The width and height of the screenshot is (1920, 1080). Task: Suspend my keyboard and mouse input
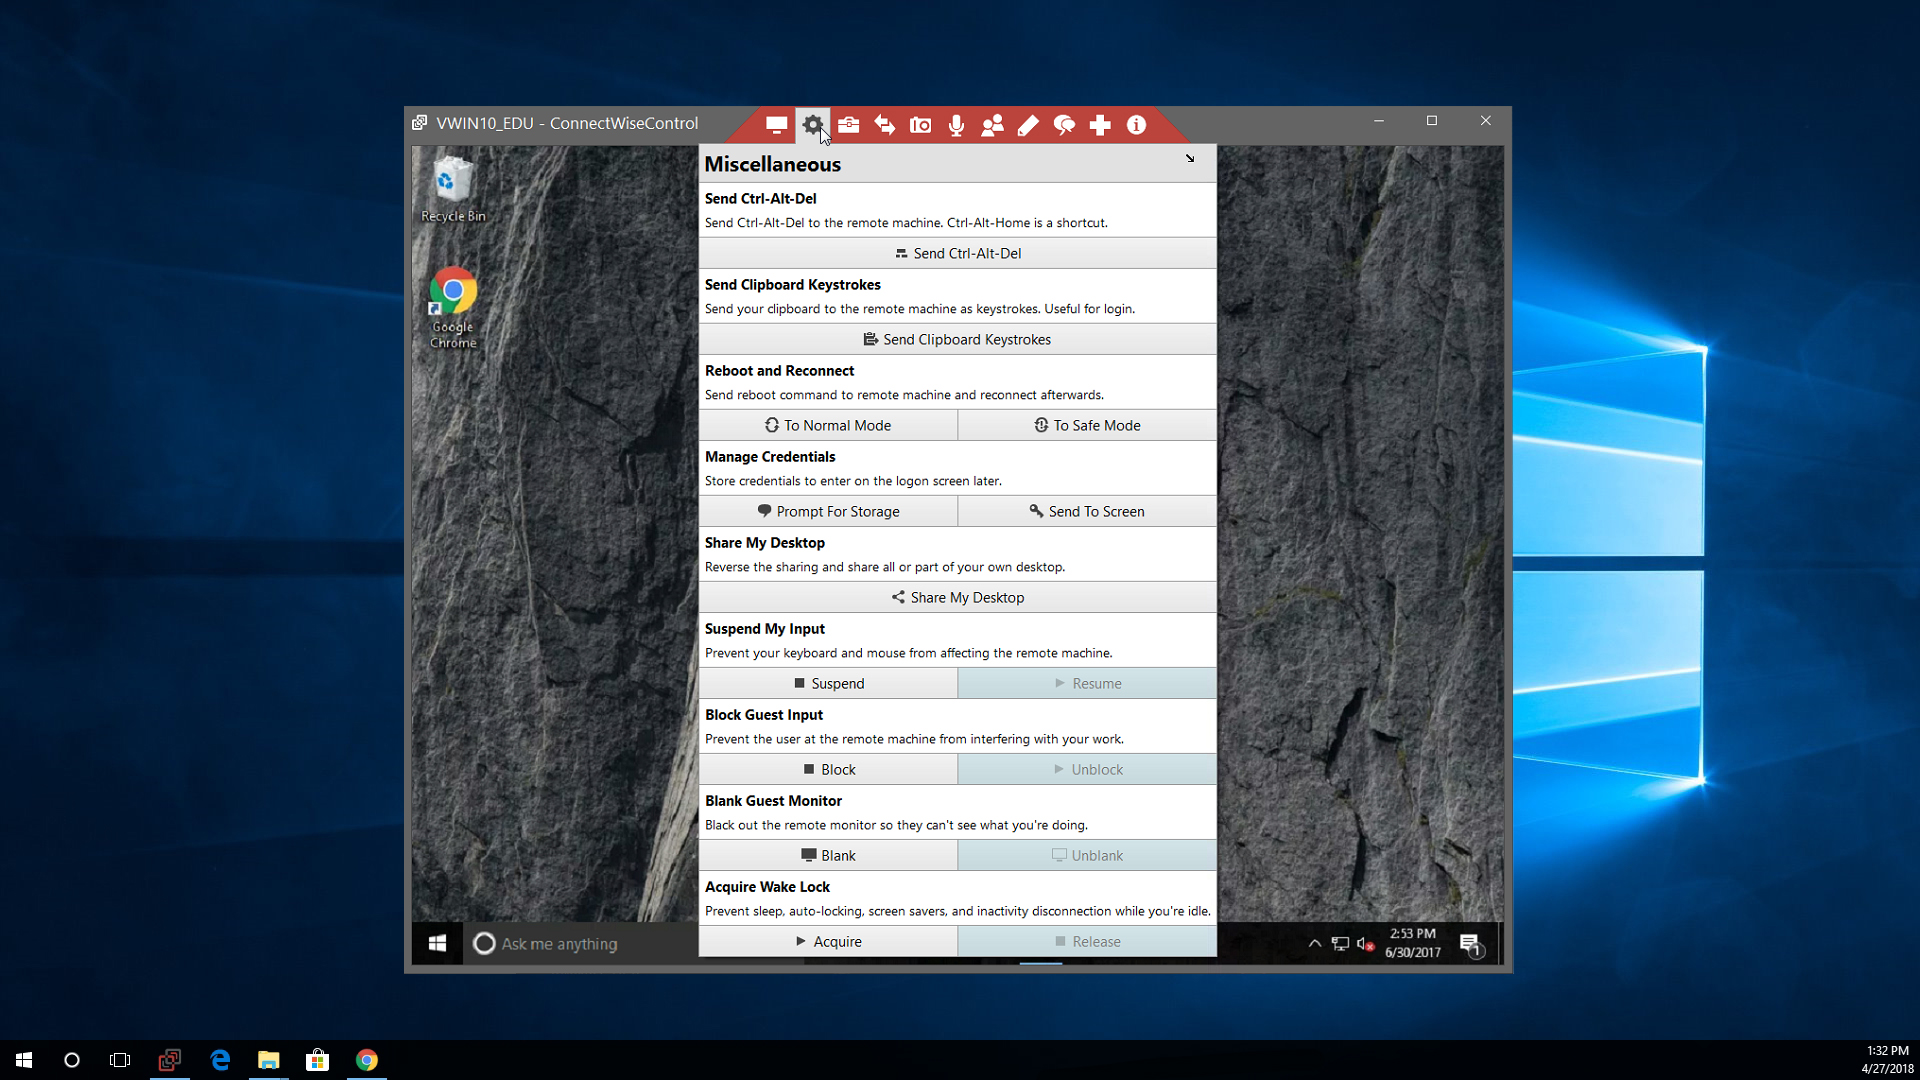828,683
